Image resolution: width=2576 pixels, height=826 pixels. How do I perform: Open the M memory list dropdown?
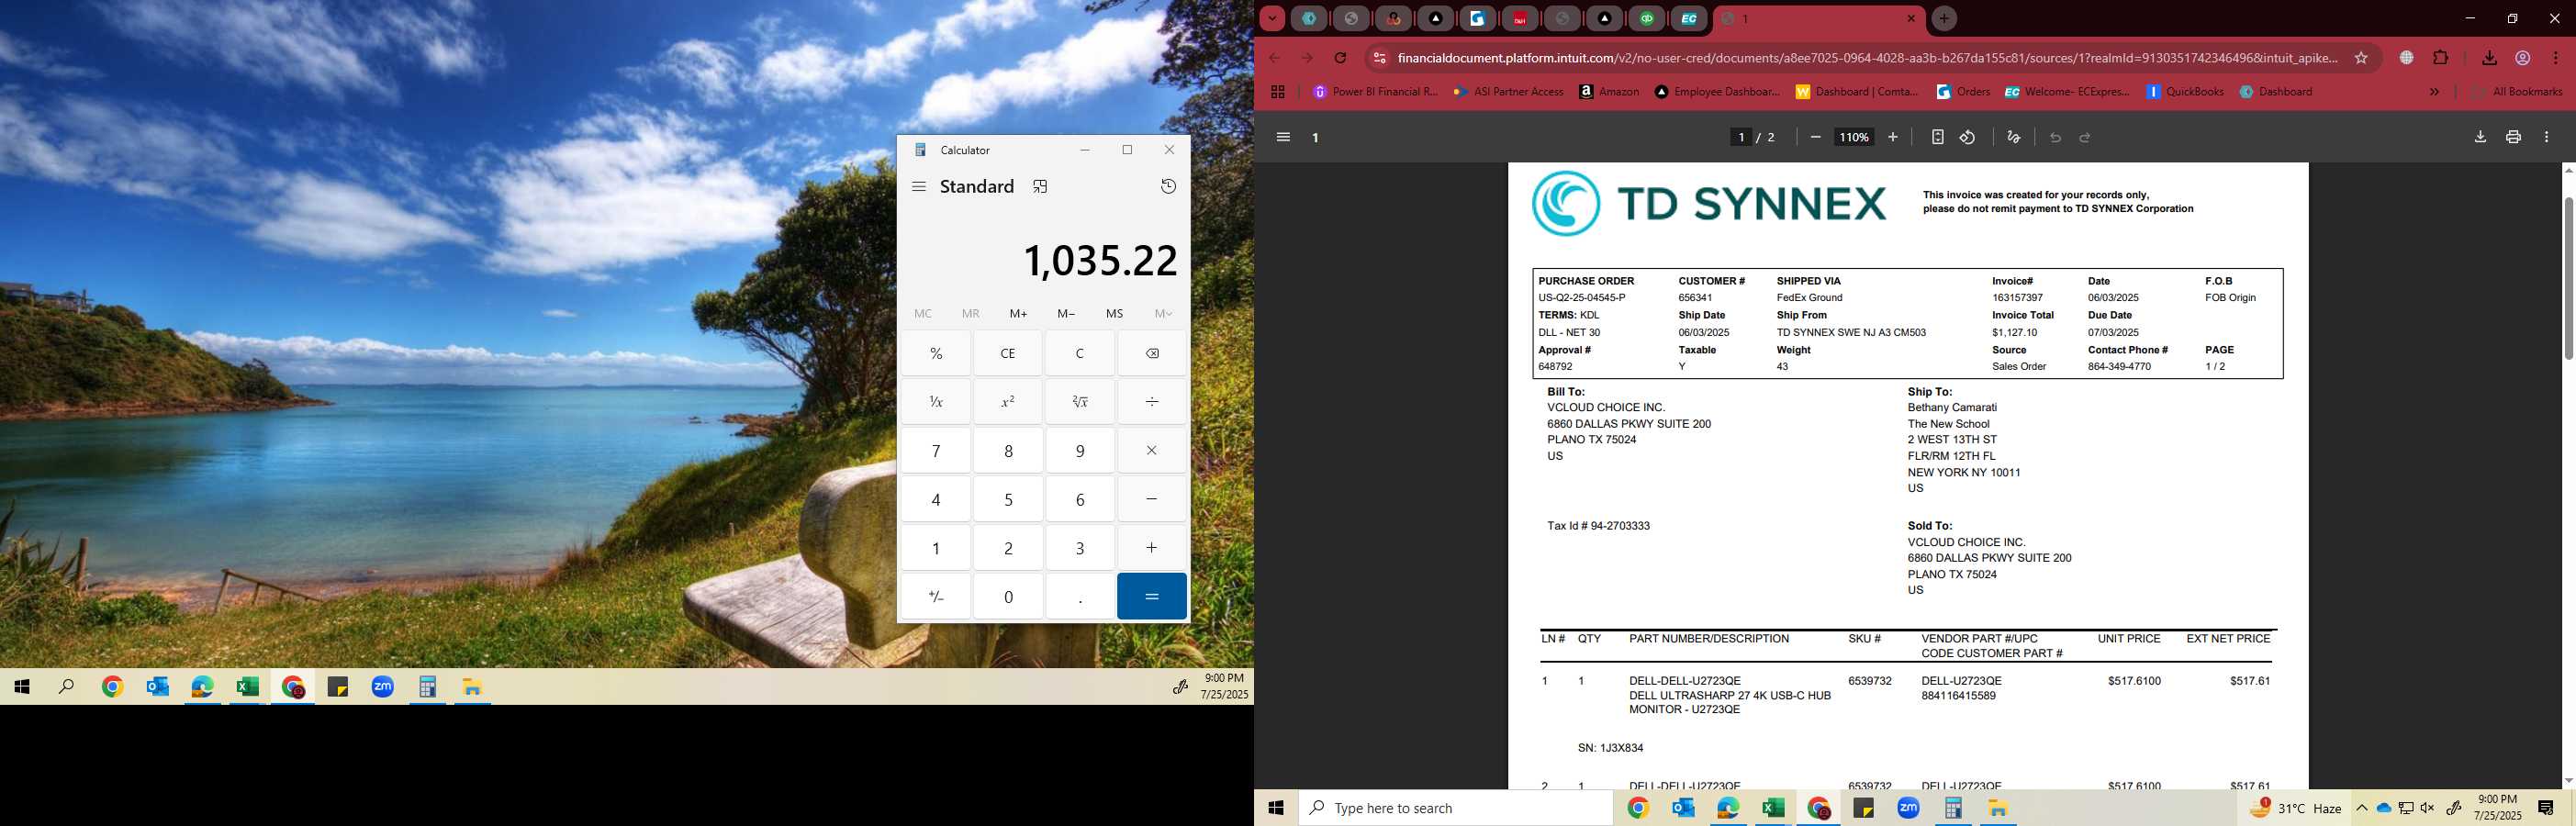1163,314
